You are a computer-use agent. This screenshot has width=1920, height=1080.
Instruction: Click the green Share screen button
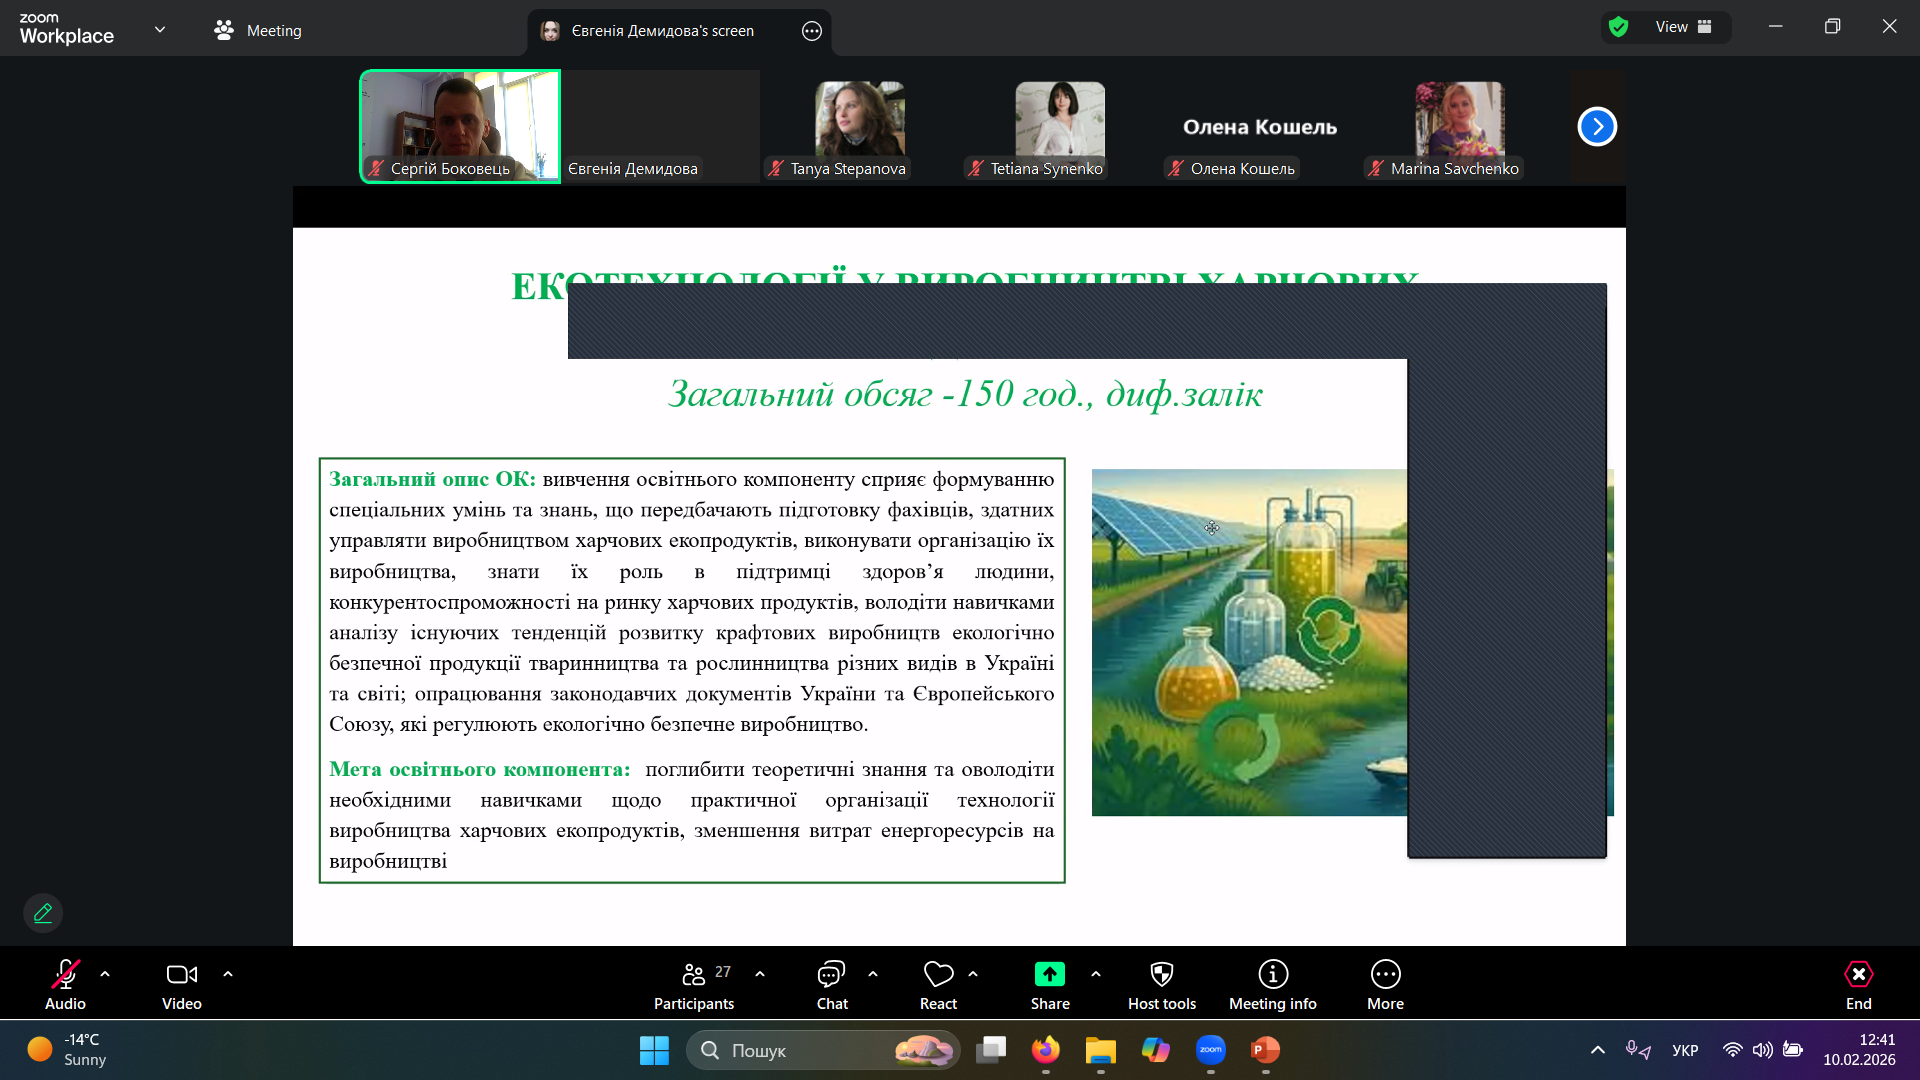click(1049, 975)
